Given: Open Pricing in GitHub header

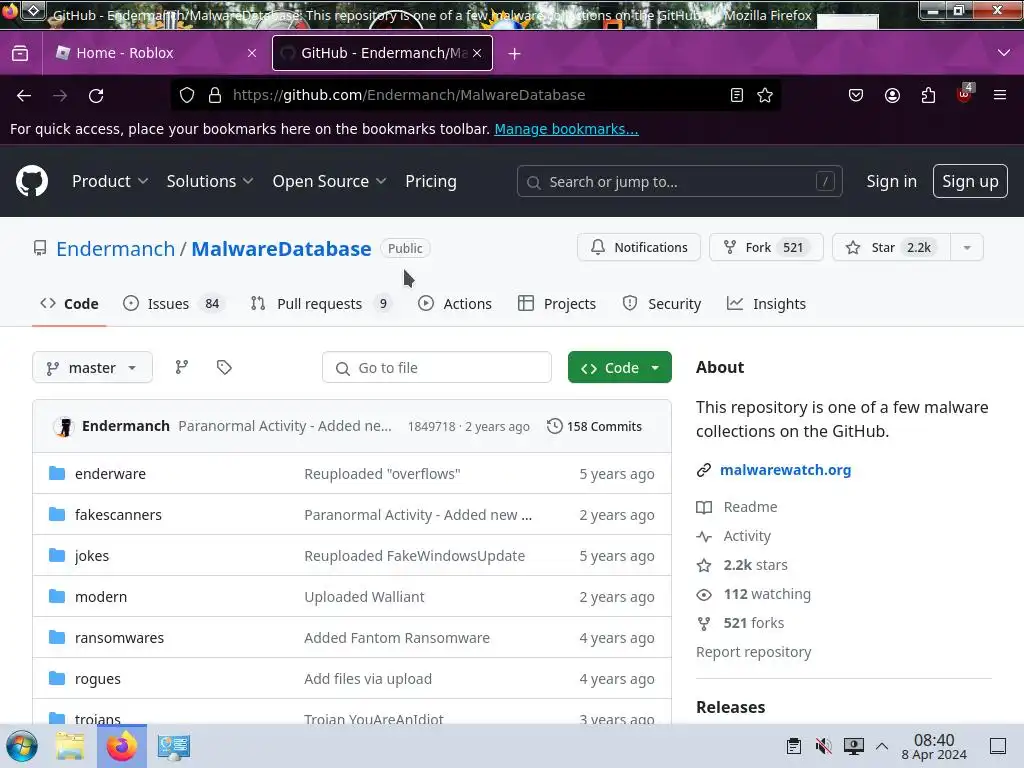Looking at the screenshot, I should click(x=431, y=181).
